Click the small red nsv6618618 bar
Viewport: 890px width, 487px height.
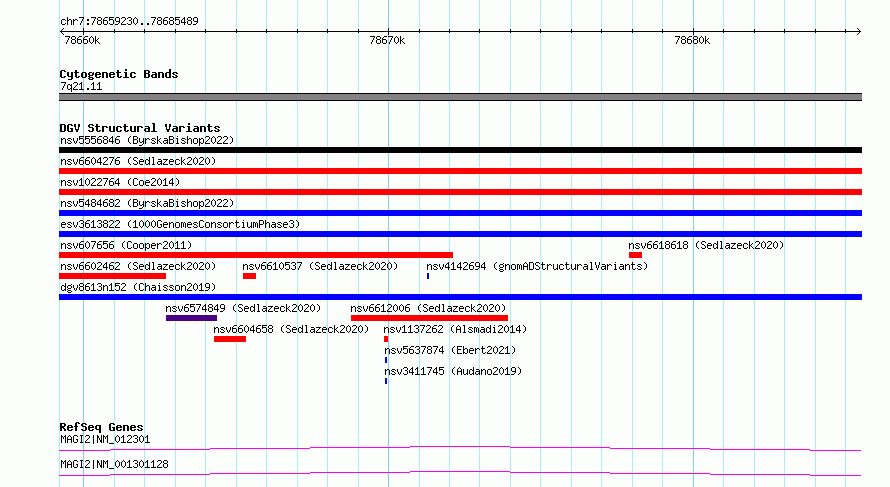[x=635, y=255]
